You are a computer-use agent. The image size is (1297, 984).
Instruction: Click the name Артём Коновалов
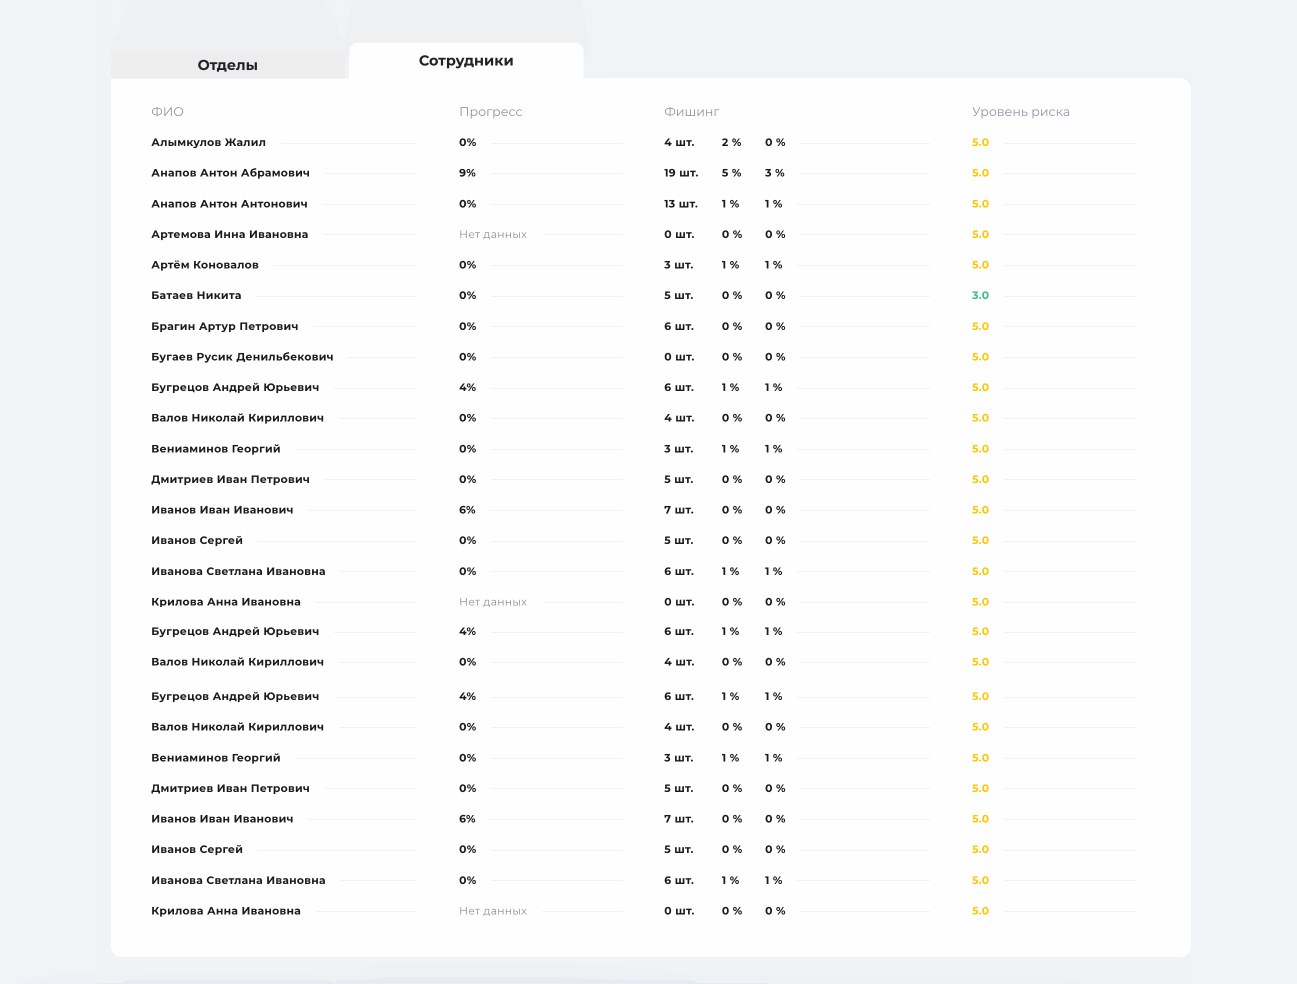pyautogui.click(x=205, y=265)
